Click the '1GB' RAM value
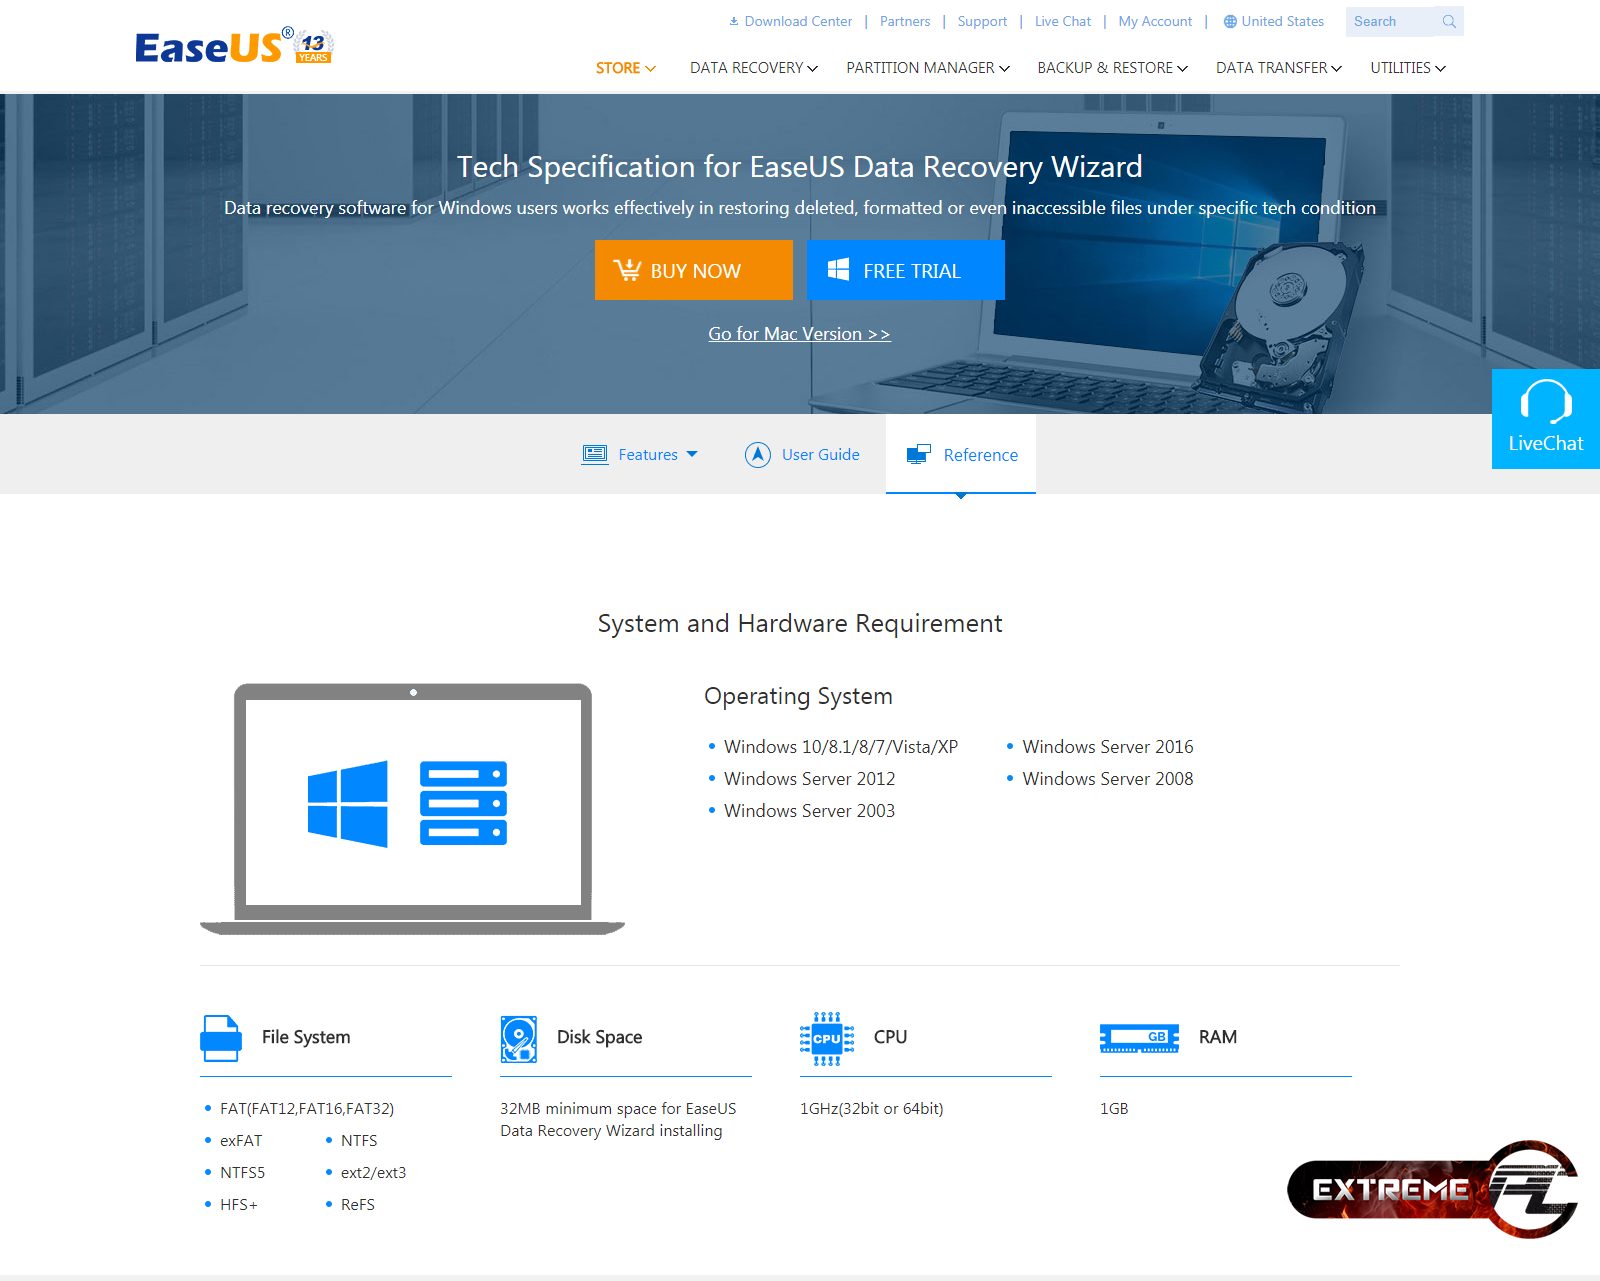This screenshot has height=1281, width=1600. pos(1114,1109)
